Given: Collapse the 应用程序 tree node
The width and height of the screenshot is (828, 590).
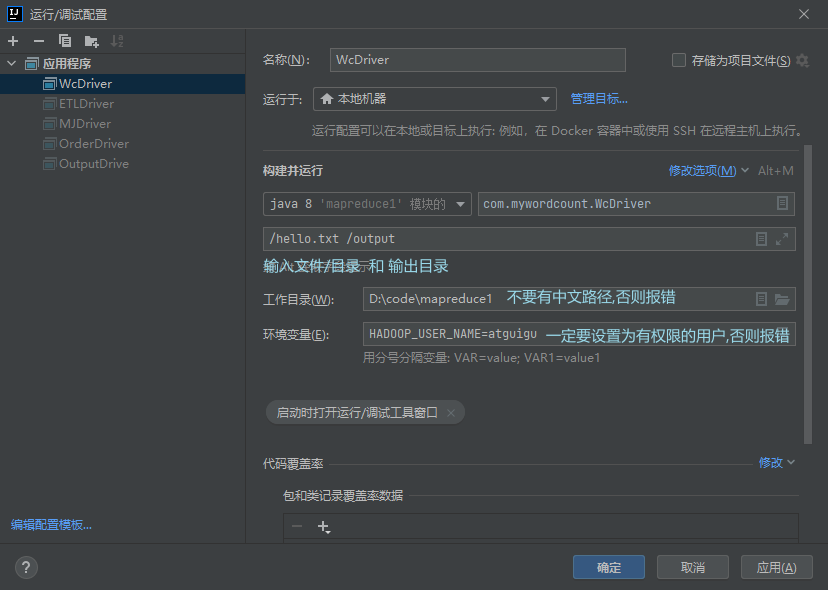Looking at the screenshot, I should [x=12, y=64].
